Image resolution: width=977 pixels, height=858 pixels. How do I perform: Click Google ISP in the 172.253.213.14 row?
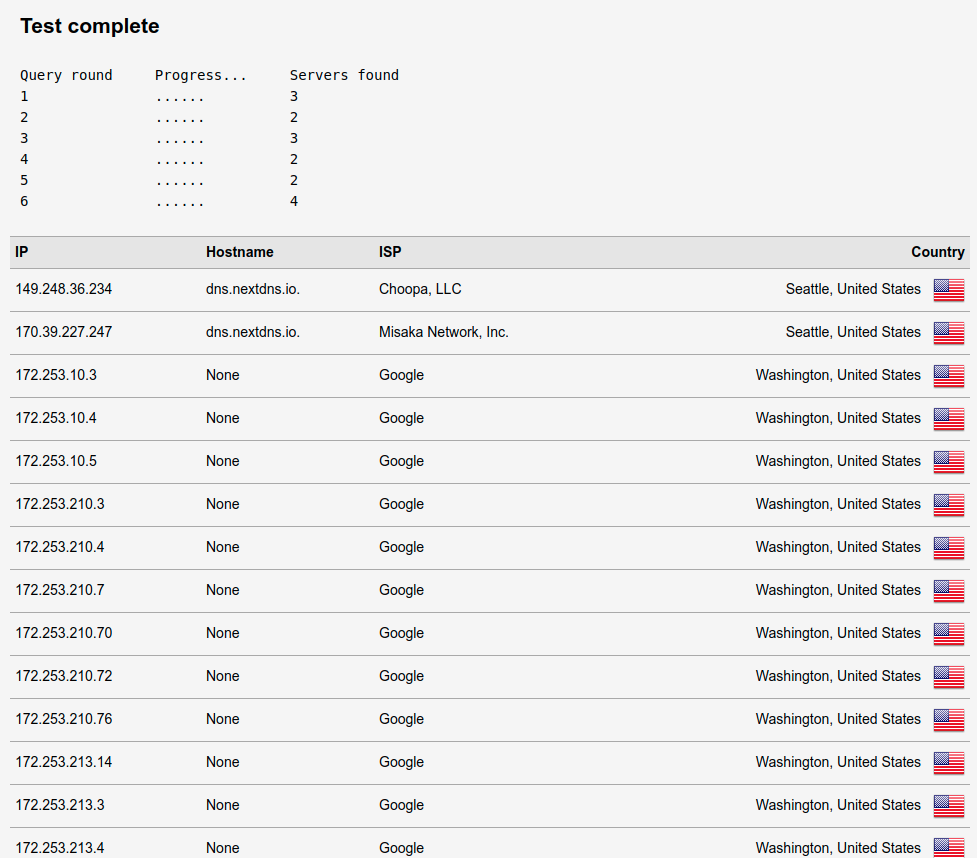[401, 762]
